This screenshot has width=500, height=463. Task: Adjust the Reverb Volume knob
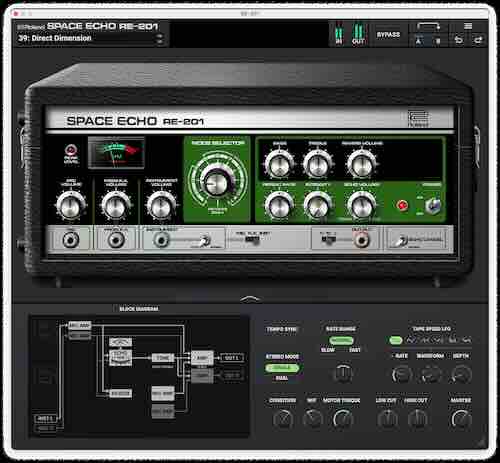click(x=362, y=164)
